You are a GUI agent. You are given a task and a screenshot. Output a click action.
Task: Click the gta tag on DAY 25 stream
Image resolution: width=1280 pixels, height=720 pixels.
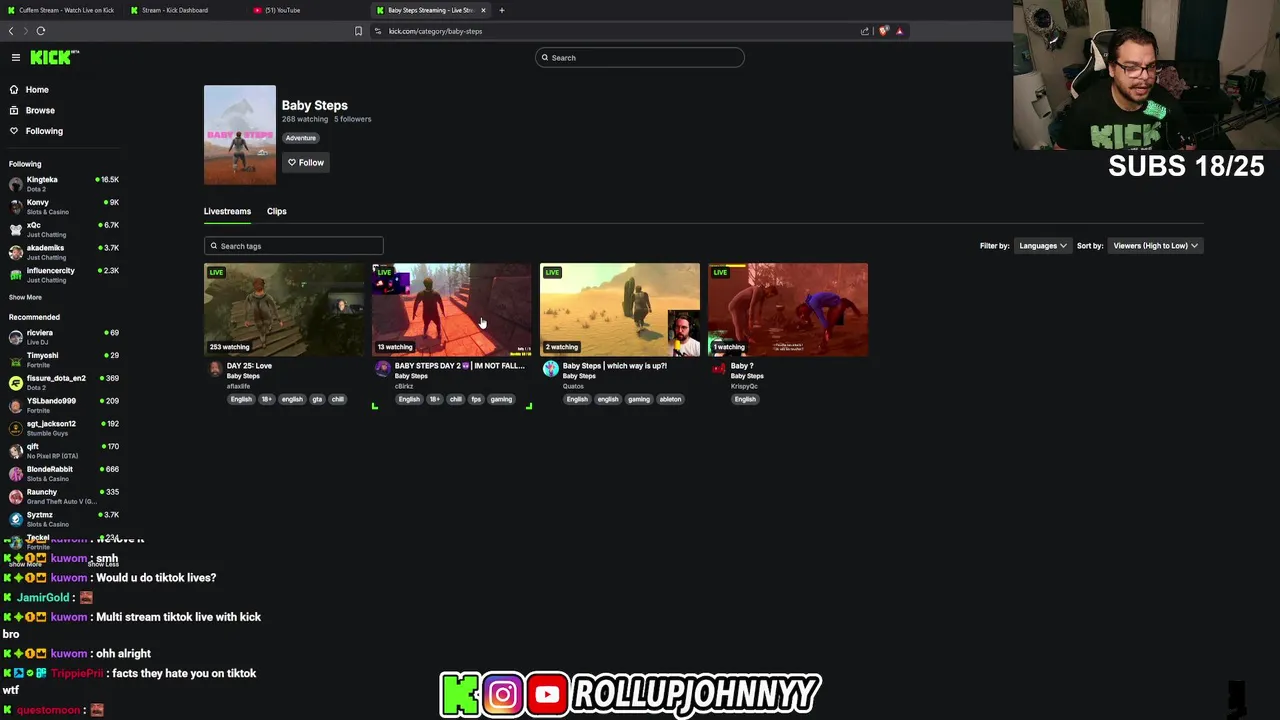pyautogui.click(x=317, y=400)
